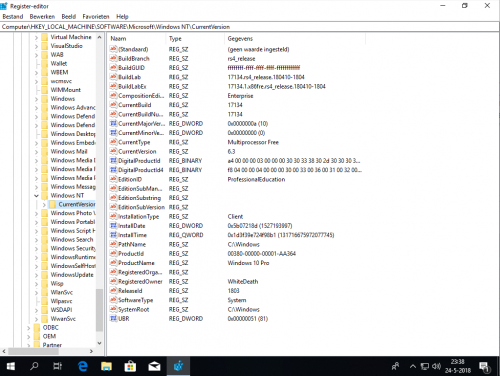Click the folder icon for CurrentVersion
The width and height of the screenshot is (500, 376).
52,204
